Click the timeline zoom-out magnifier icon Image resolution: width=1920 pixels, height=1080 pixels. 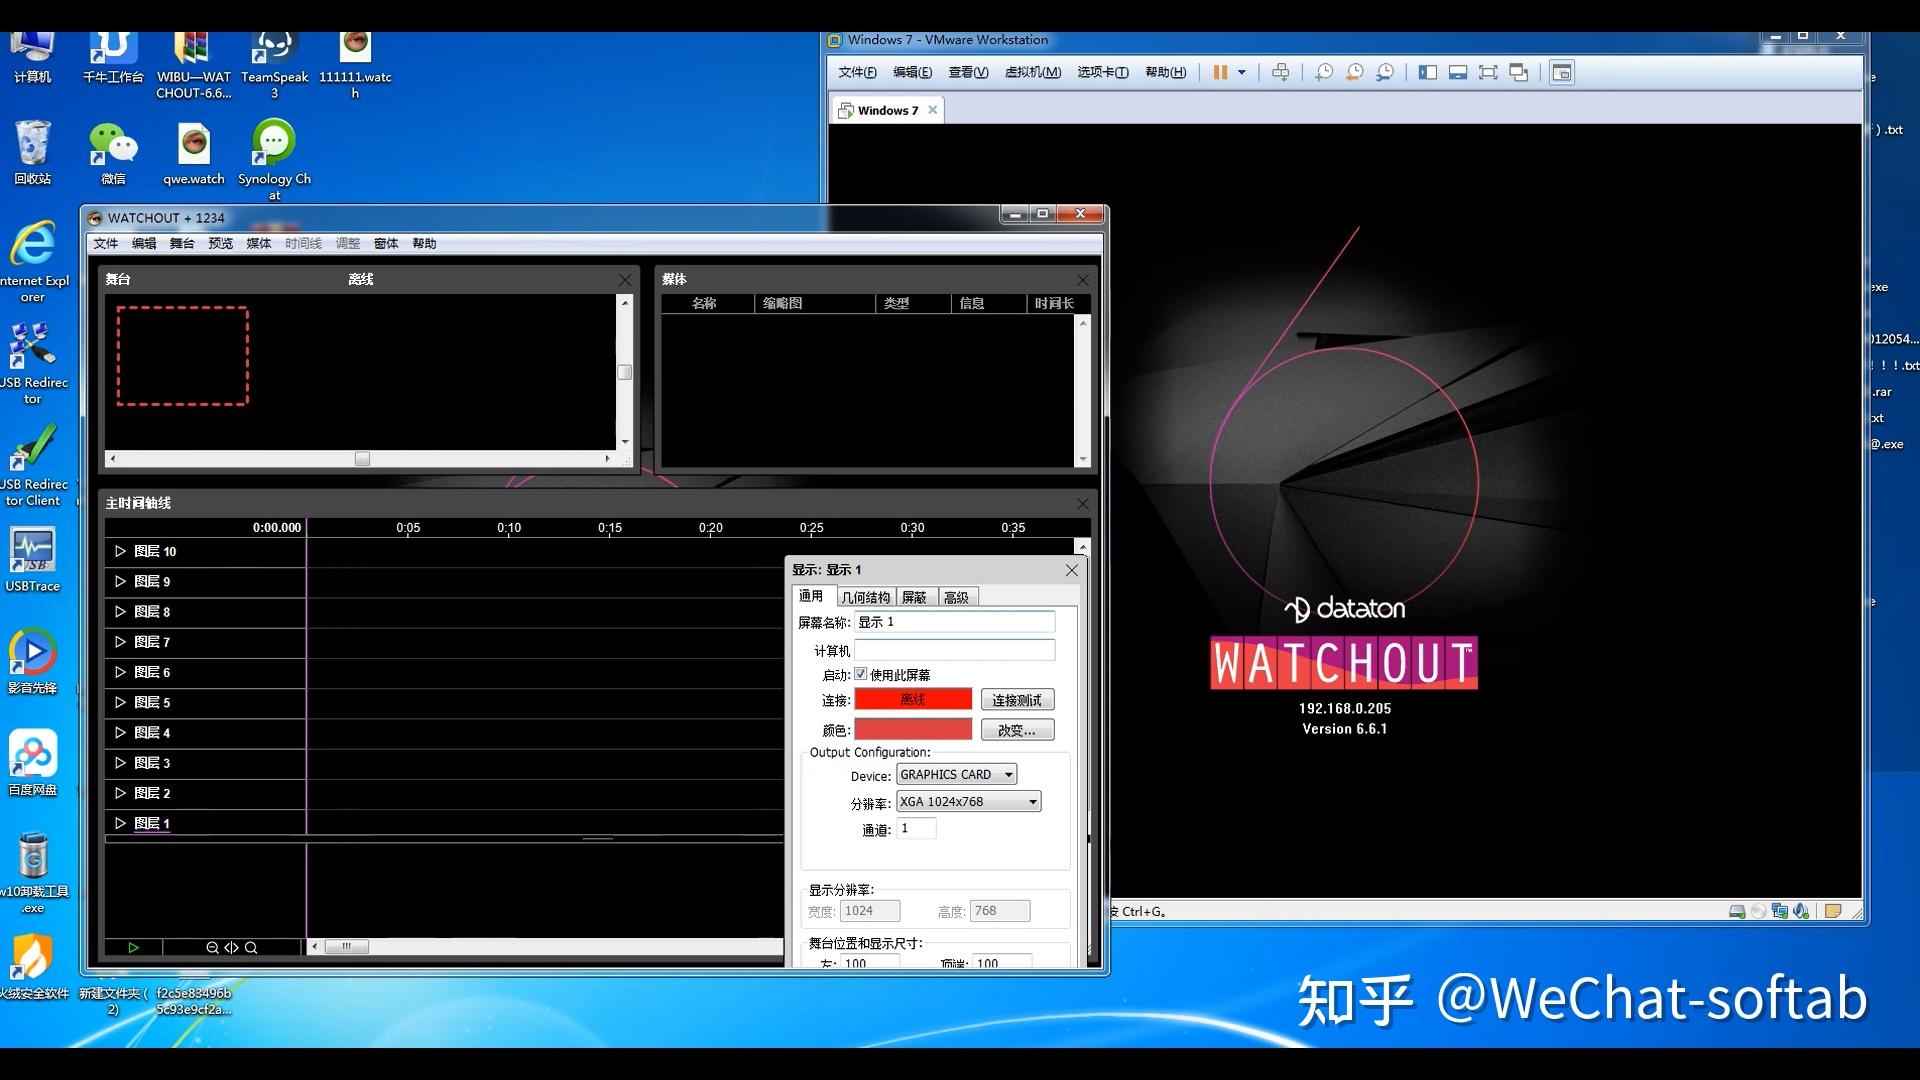pos(212,947)
